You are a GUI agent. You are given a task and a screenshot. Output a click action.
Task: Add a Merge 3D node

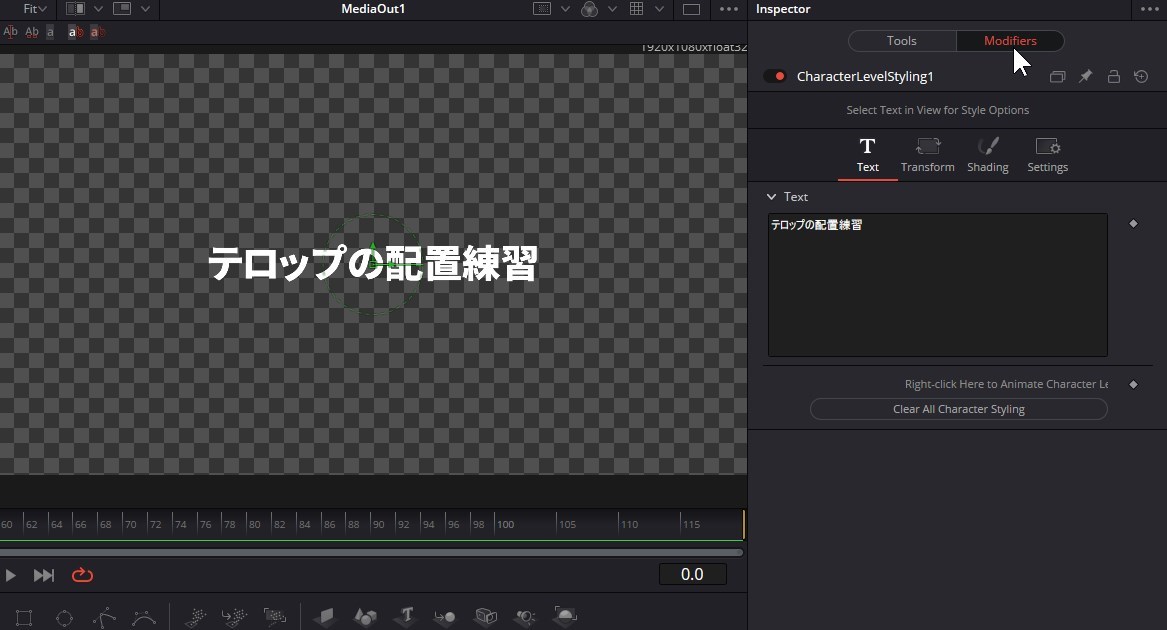pyautogui.click(x=445, y=617)
